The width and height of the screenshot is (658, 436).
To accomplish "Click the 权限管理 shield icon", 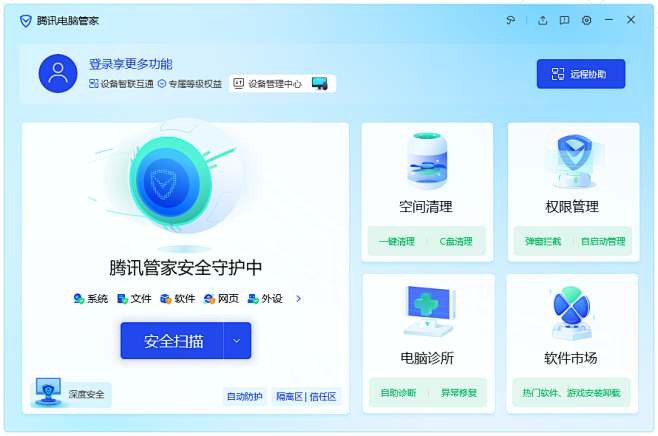I will (x=574, y=161).
